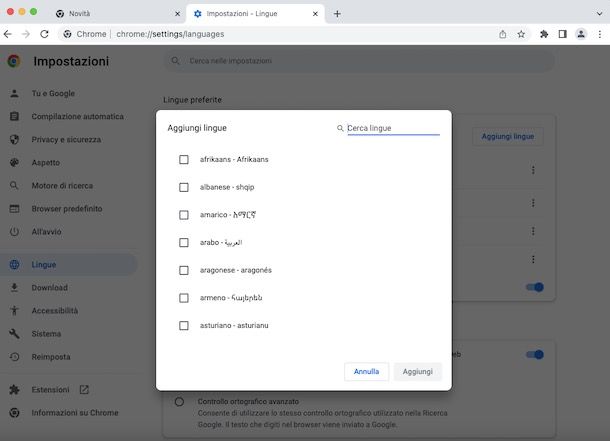Click the share icon in the address bar
This screenshot has width=610, height=441.
pyautogui.click(x=503, y=34)
